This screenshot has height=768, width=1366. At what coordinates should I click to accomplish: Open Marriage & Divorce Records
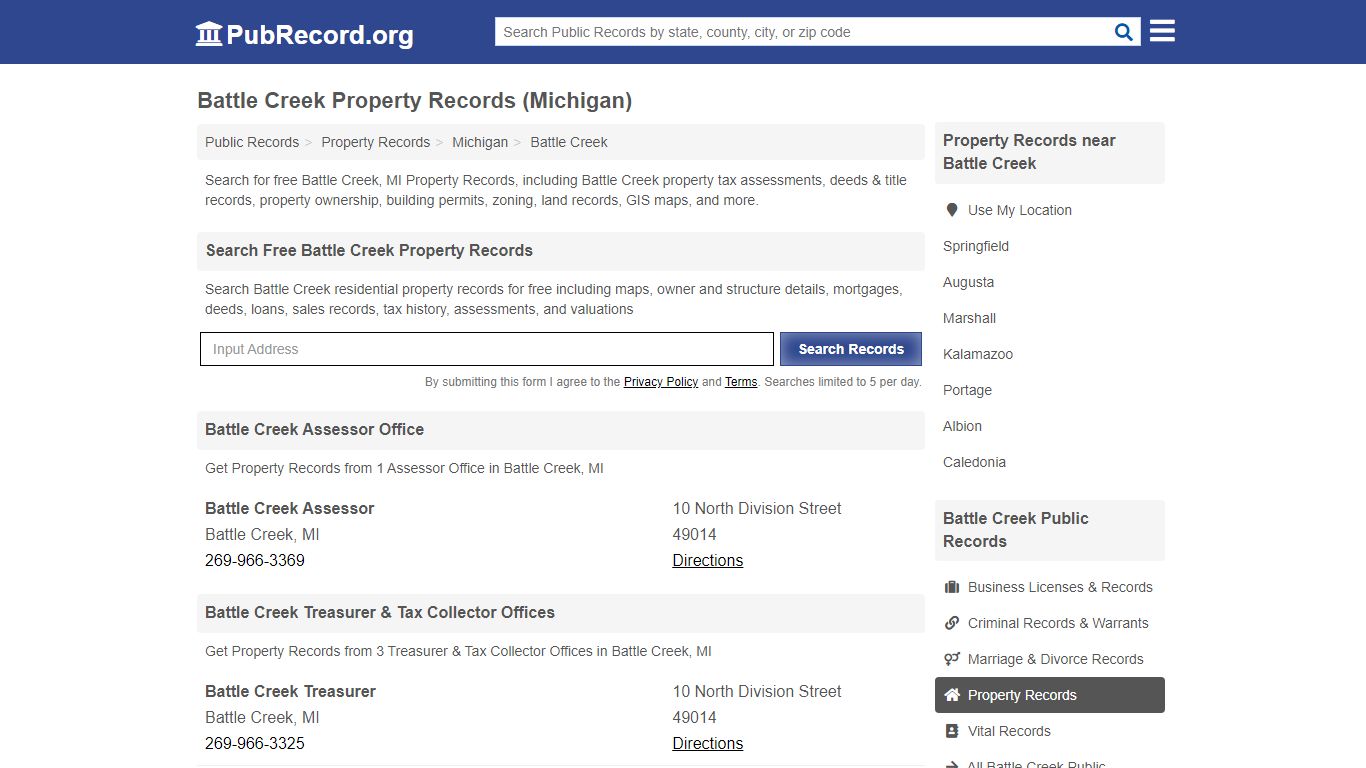click(x=1055, y=659)
